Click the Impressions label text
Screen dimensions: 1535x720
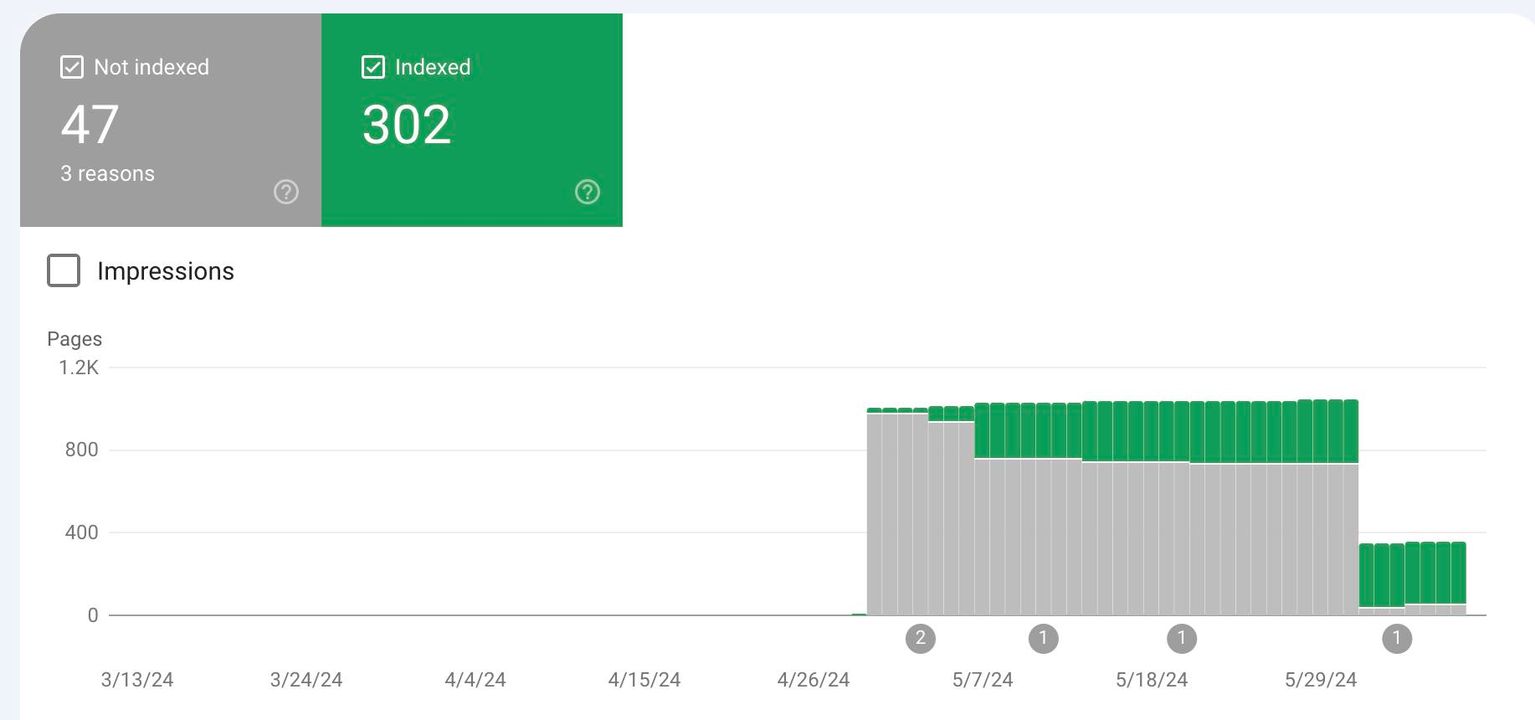pyautogui.click(x=165, y=271)
